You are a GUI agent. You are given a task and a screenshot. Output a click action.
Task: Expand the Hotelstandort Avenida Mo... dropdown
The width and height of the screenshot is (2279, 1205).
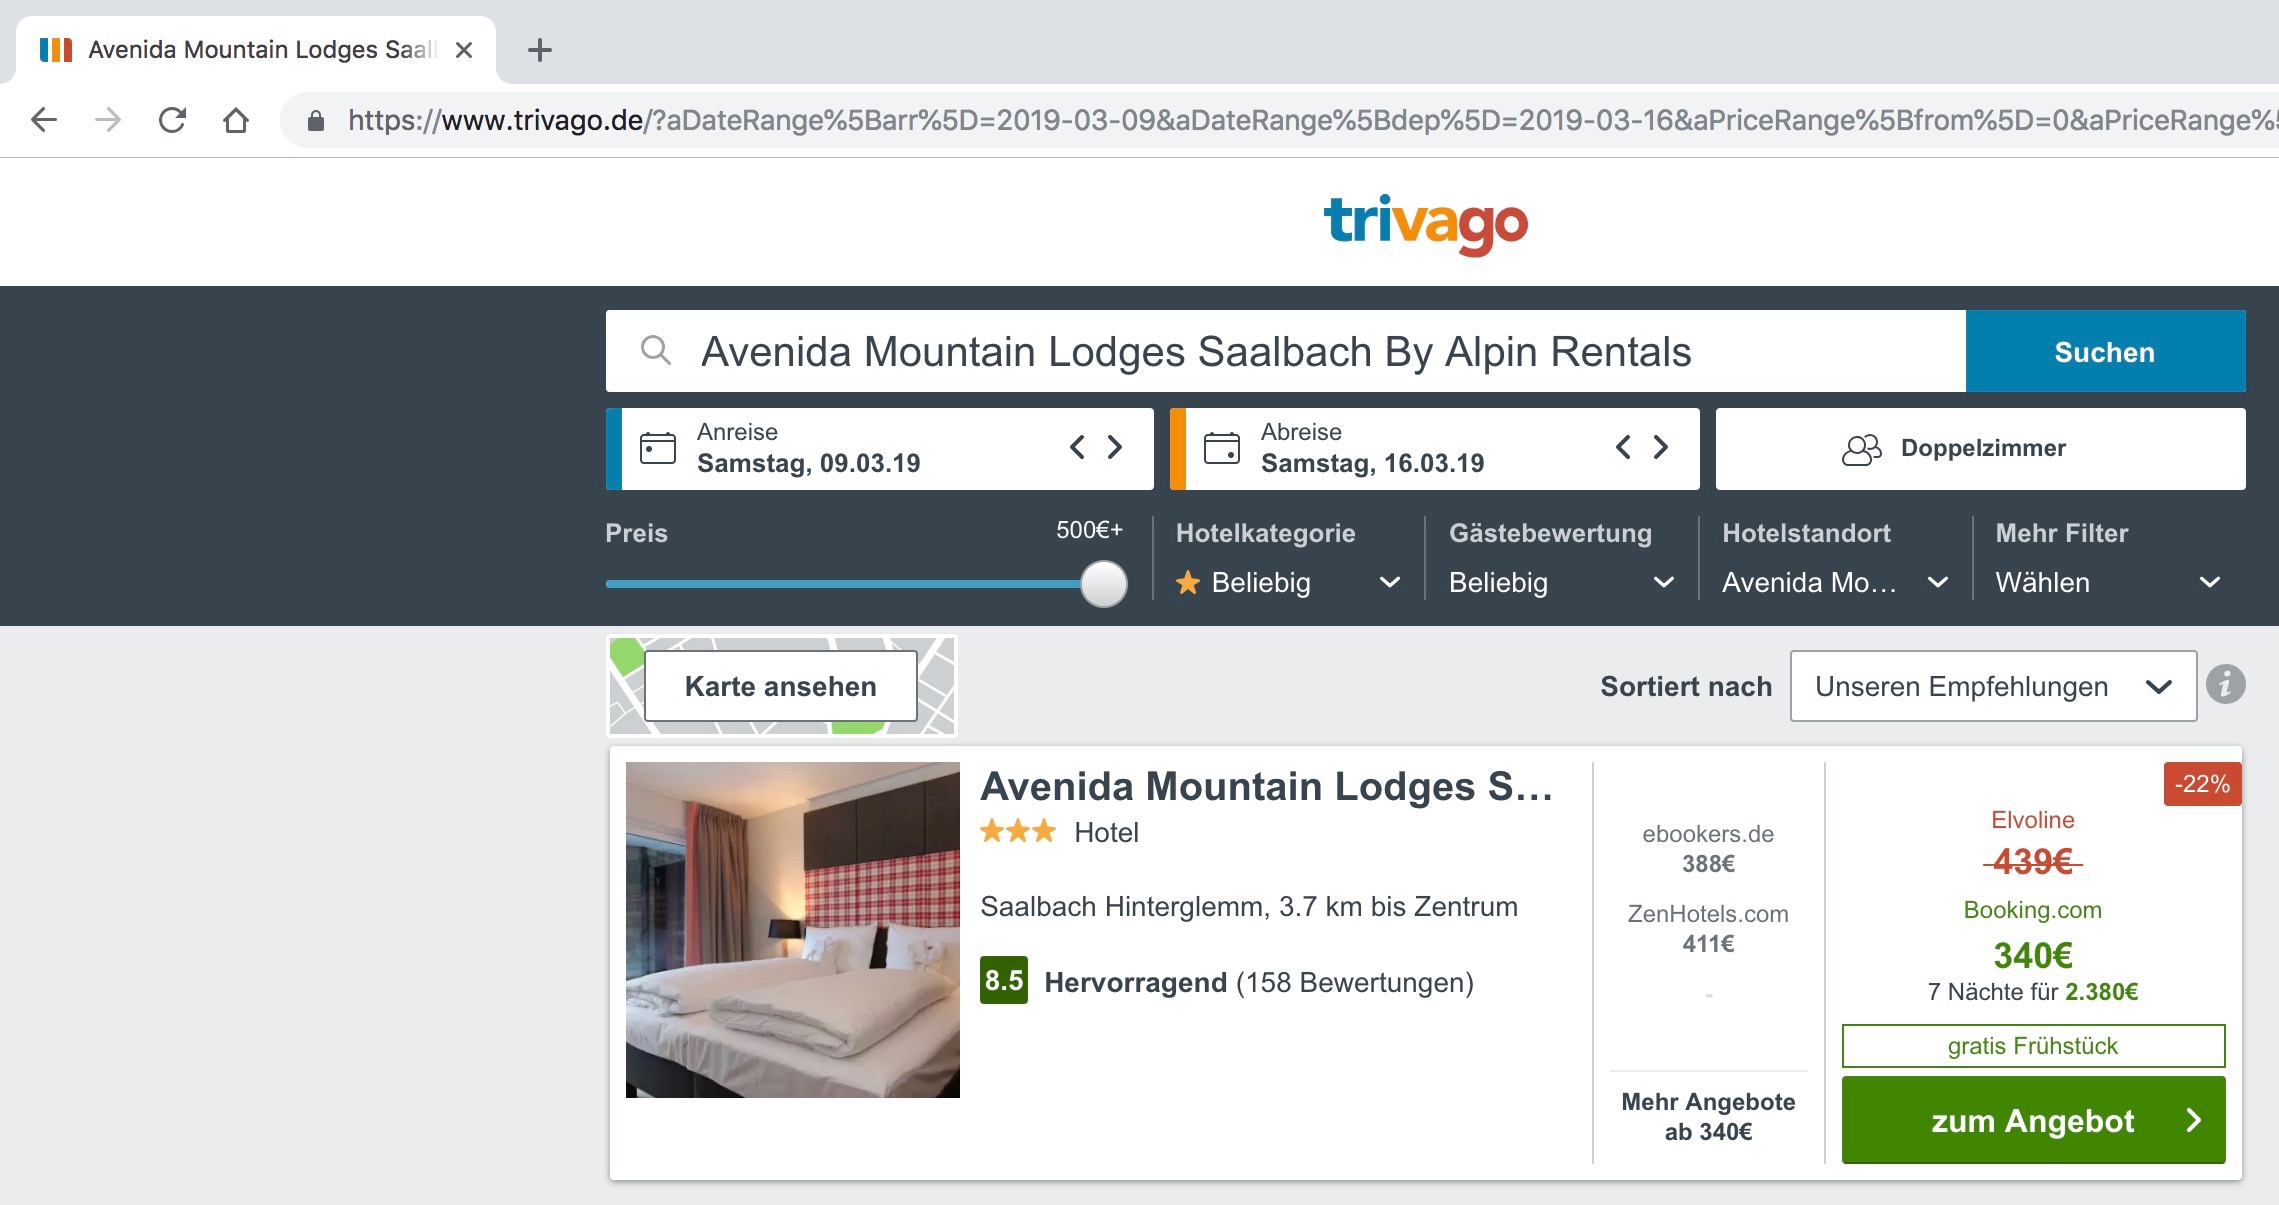pyautogui.click(x=1835, y=582)
